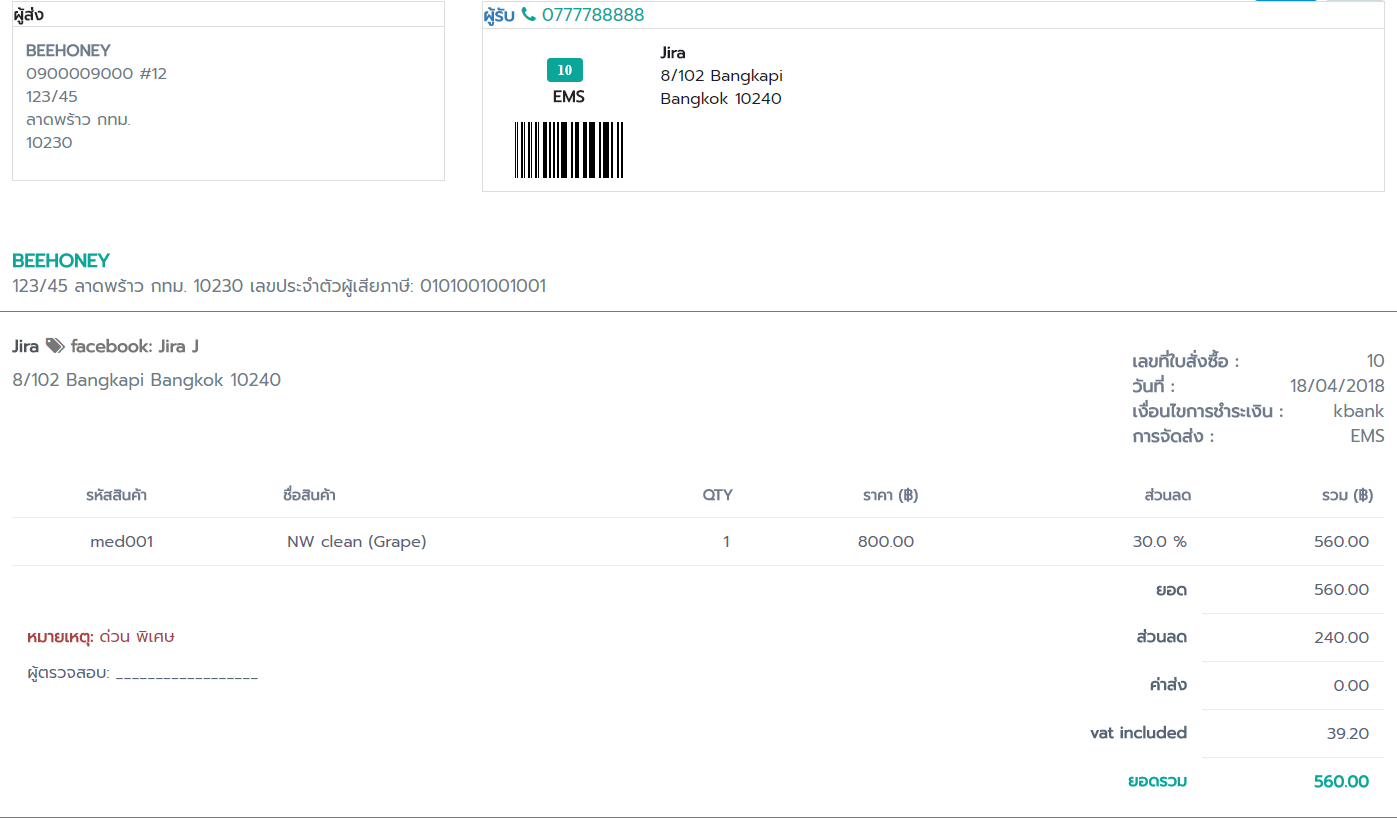Click product name NW clean (Grape)
1397x819 pixels.
[356, 542]
